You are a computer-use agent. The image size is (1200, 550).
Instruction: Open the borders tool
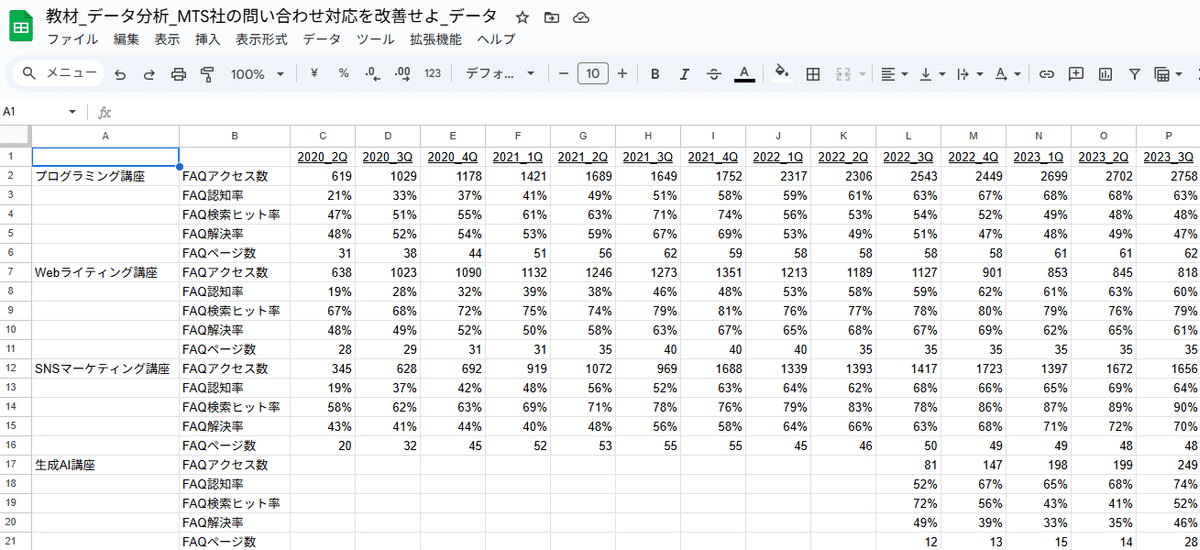[x=813, y=74]
